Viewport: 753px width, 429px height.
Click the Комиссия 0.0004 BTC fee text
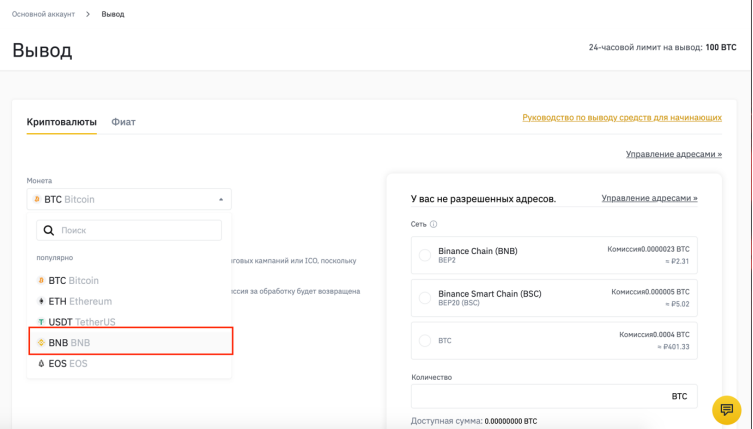654,335
